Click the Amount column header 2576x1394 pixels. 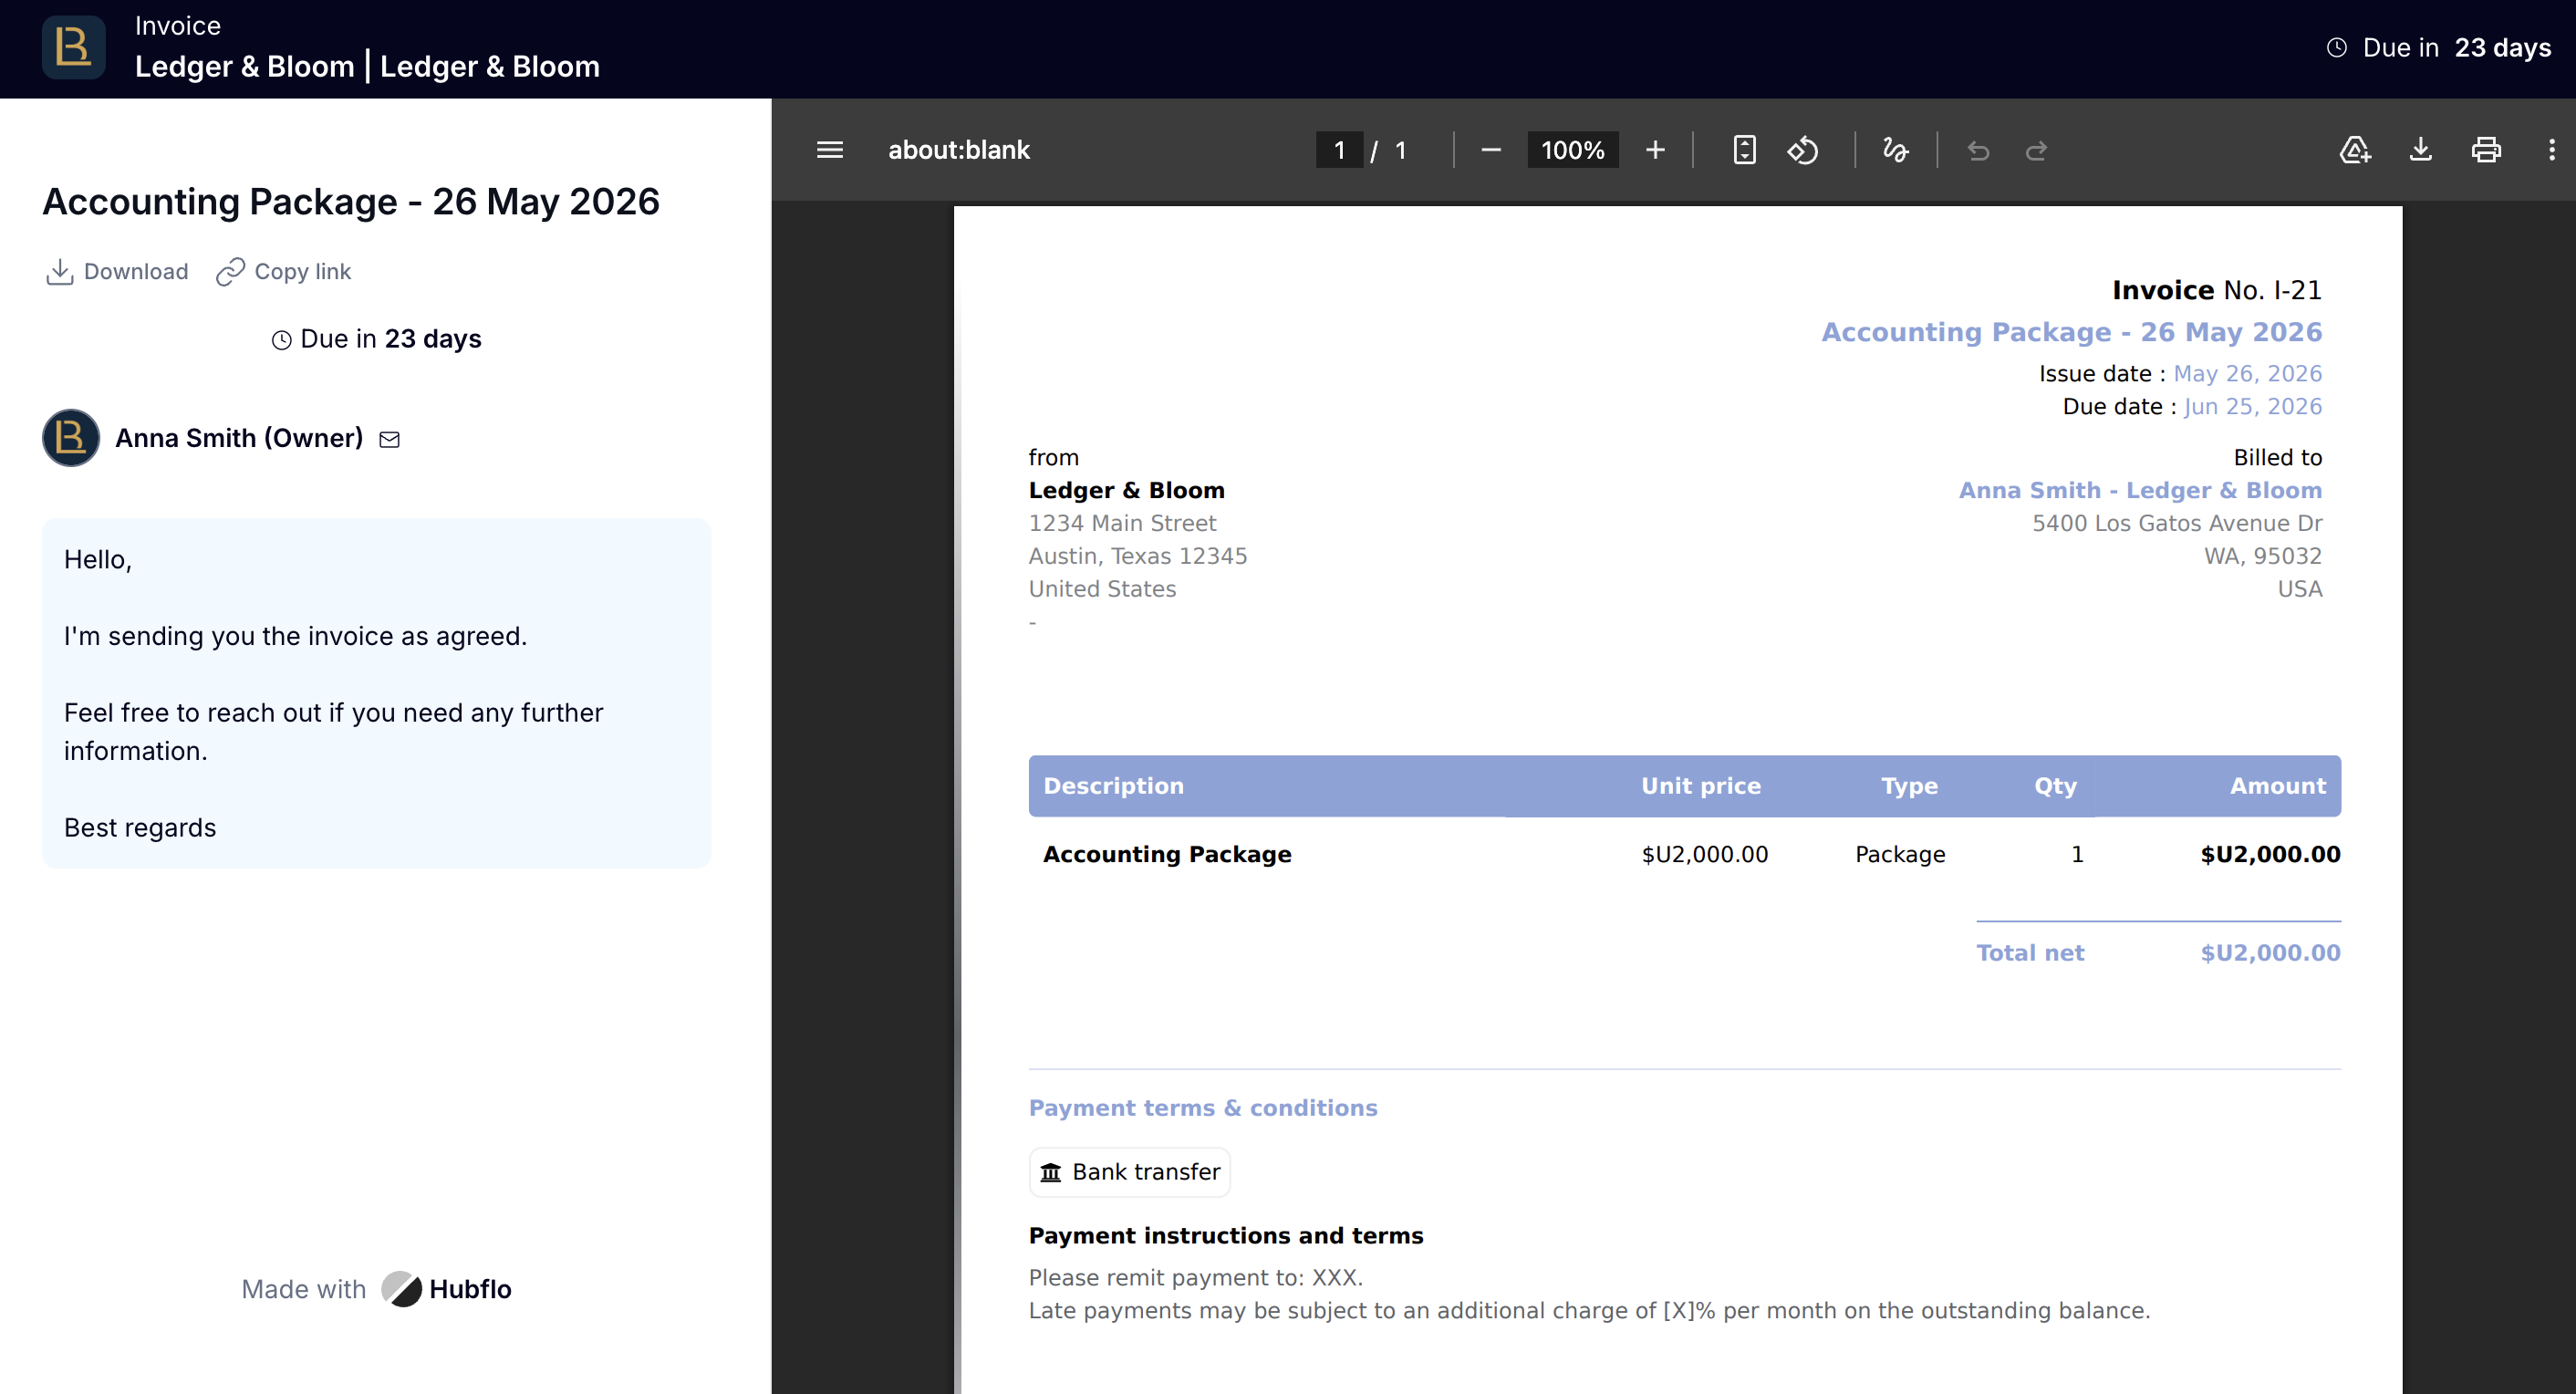(2278, 786)
